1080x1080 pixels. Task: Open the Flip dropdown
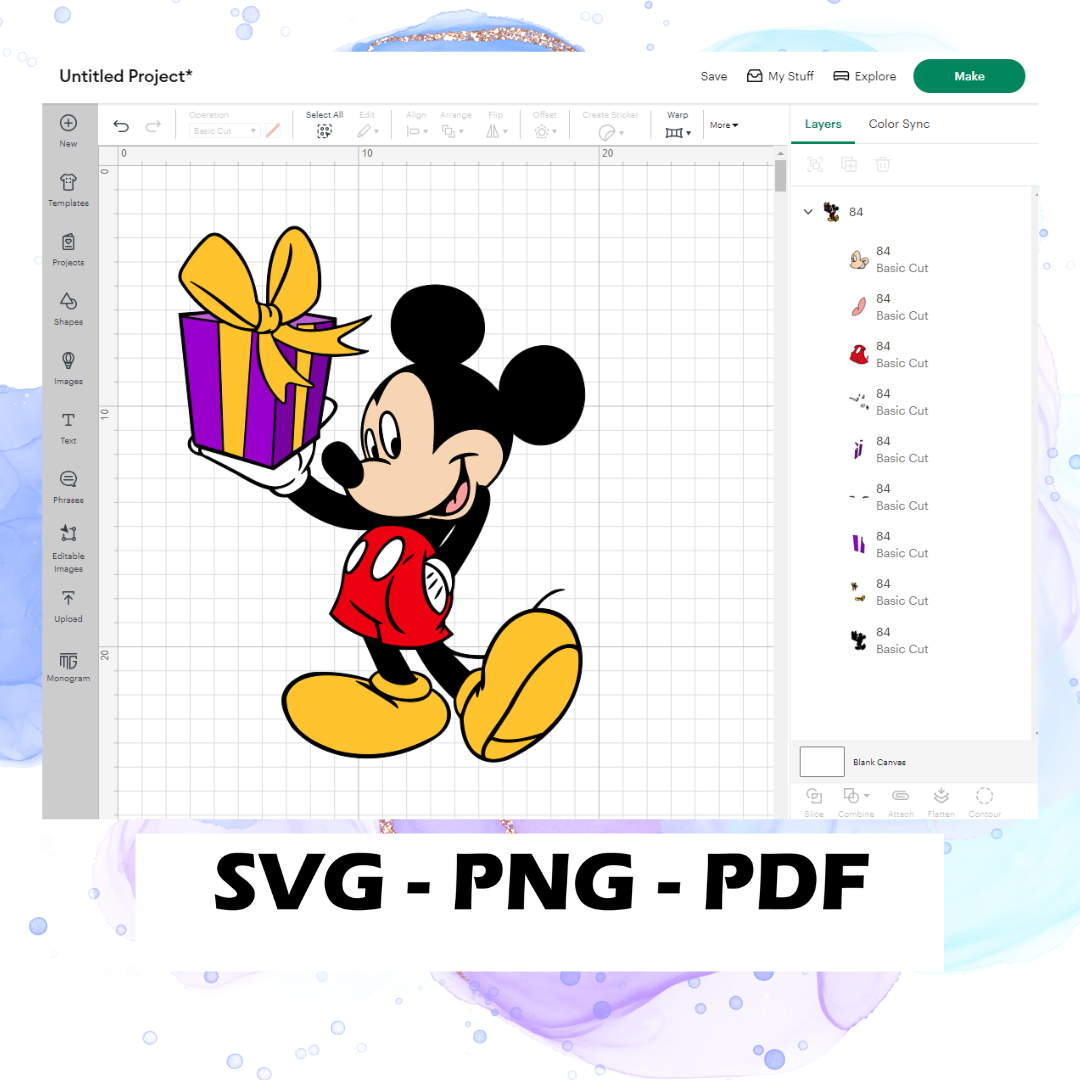pos(497,131)
